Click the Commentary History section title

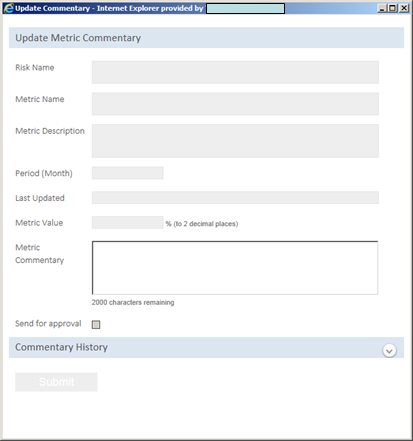61,347
